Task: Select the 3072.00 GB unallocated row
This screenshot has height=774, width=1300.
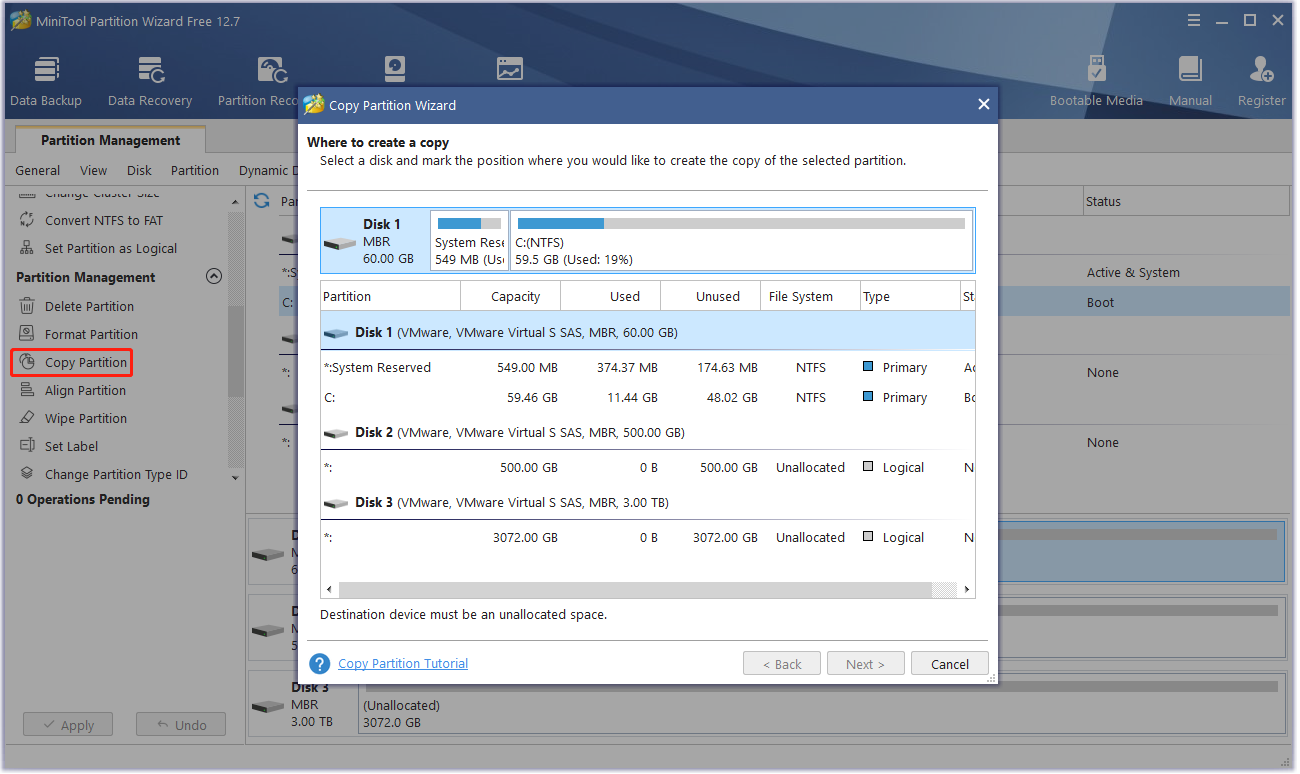Action: [x=647, y=538]
